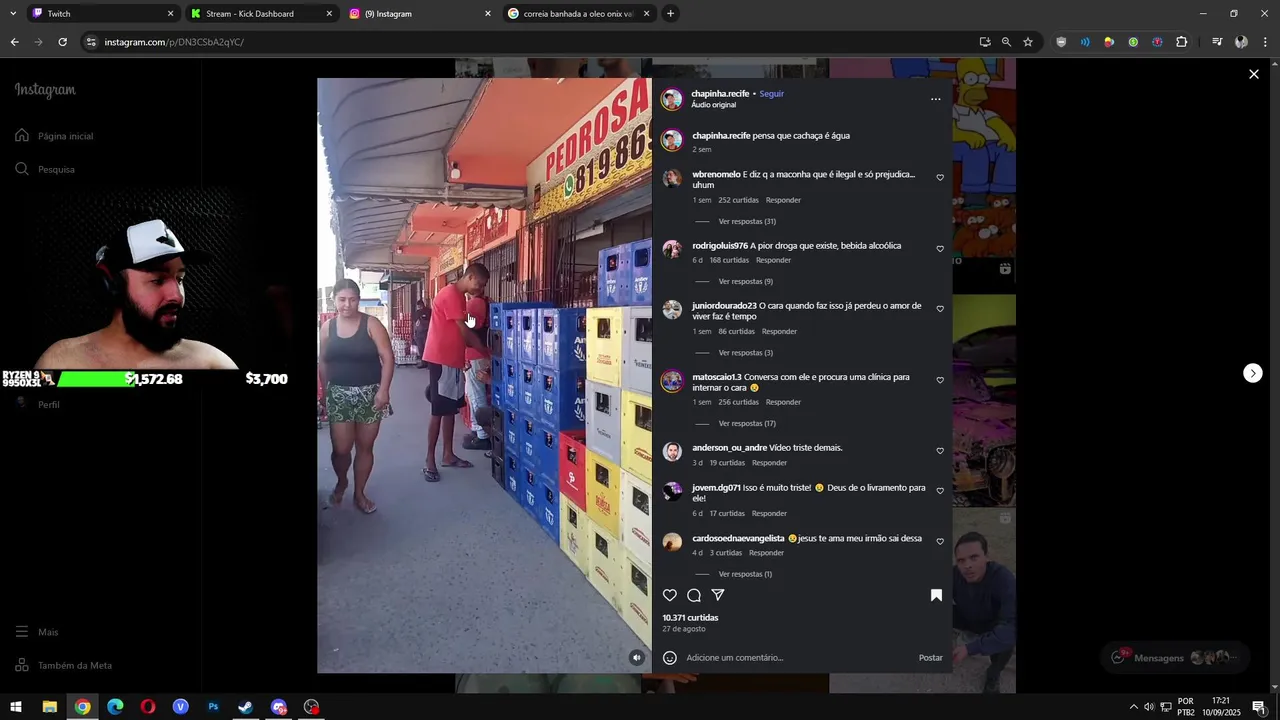Open the media control music-note button
The width and height of the screenshot is (1280, 720).
click(1217, 42)
